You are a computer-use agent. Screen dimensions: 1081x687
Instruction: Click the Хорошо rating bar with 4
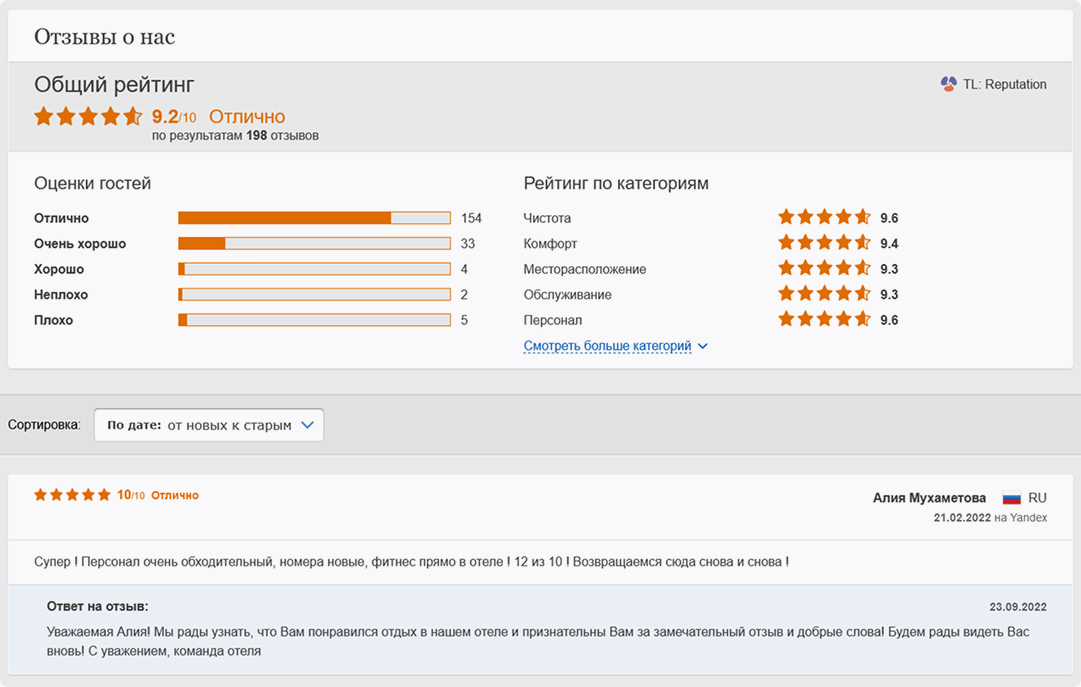coord(314,269)
